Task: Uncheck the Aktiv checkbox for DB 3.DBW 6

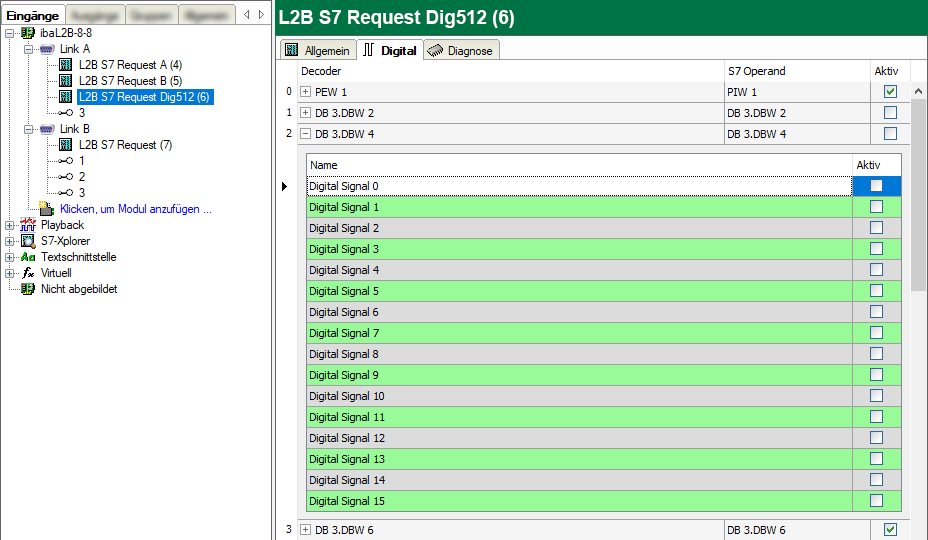Action: coord(890,529)
